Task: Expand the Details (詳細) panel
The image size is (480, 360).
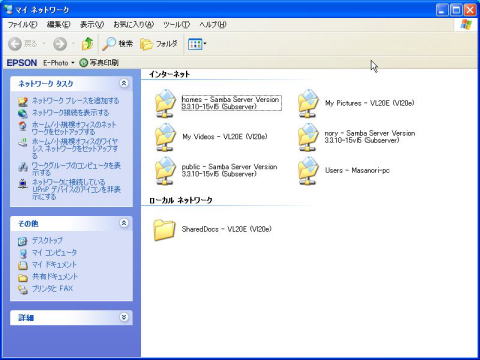Action: pyautogui.click(x=124, y=317)
